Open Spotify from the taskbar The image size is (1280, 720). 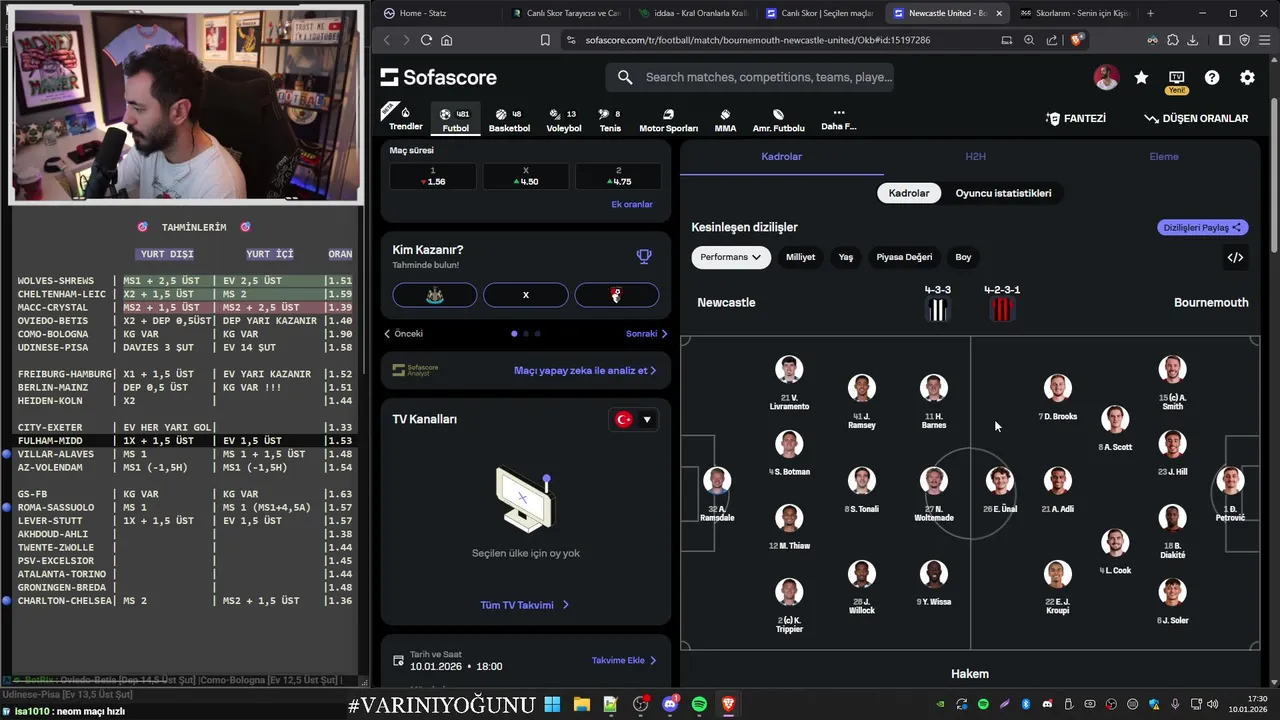pos(699,704)
